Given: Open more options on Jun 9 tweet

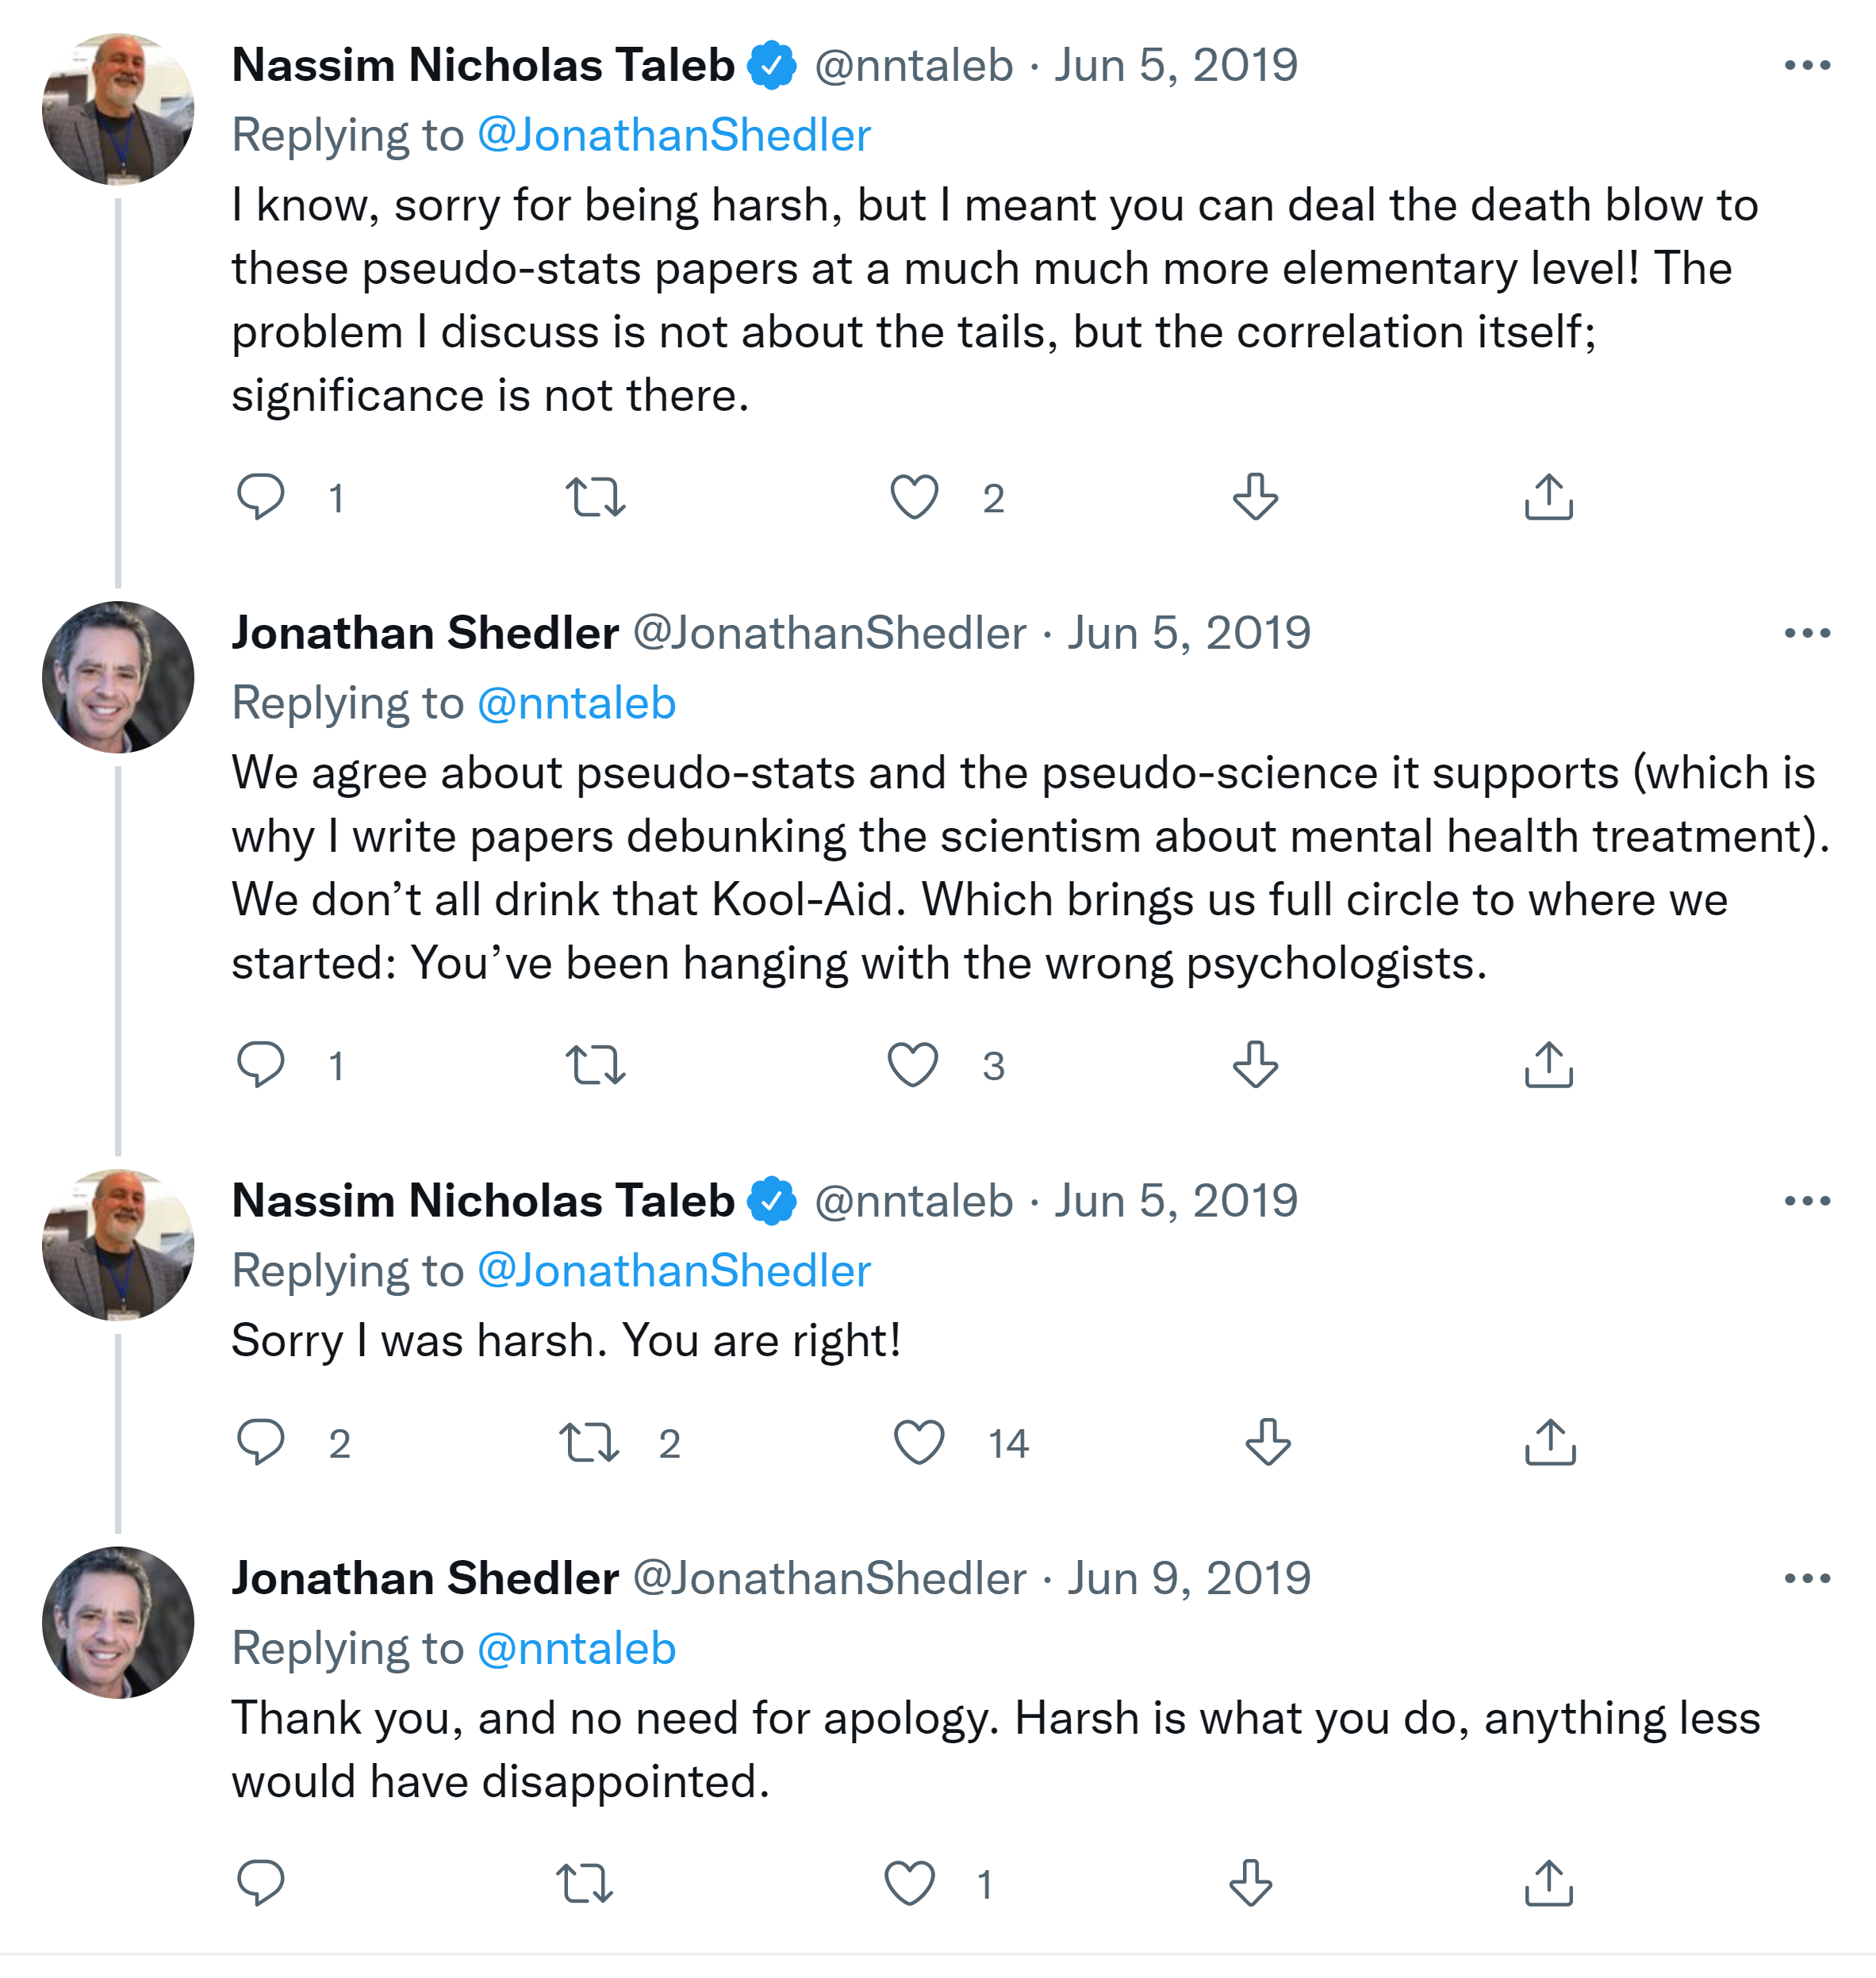Looking at the screenshot, I should (x=1806, y=1579).
